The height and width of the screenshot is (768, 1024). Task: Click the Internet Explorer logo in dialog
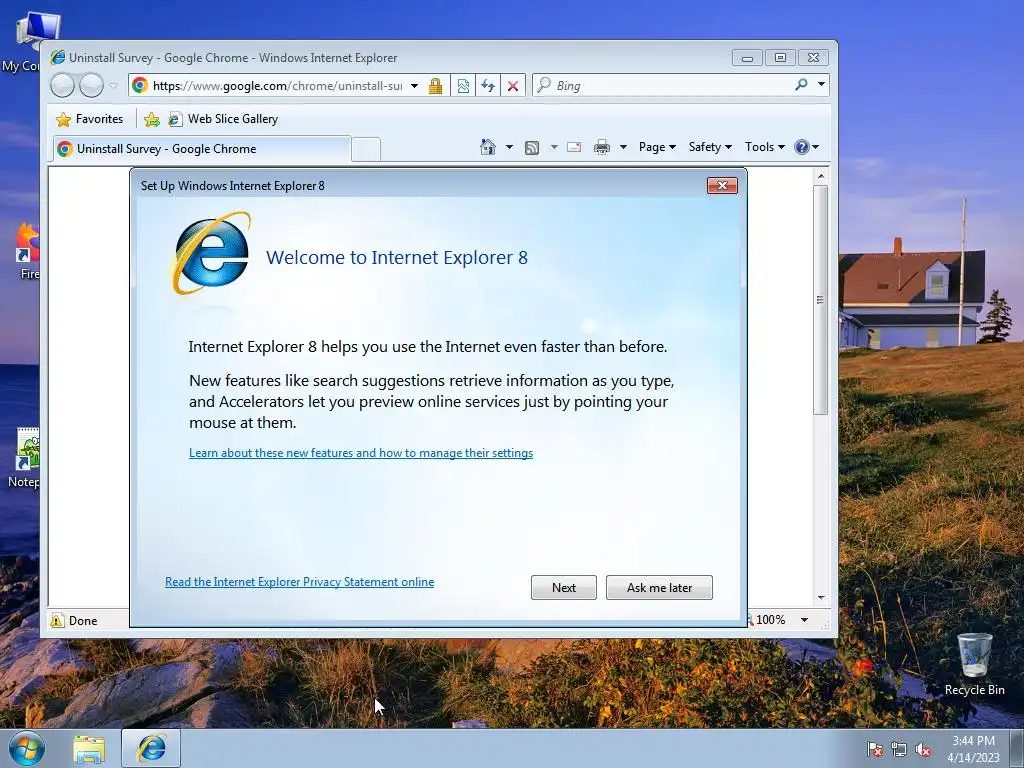[x=211, y=253]
